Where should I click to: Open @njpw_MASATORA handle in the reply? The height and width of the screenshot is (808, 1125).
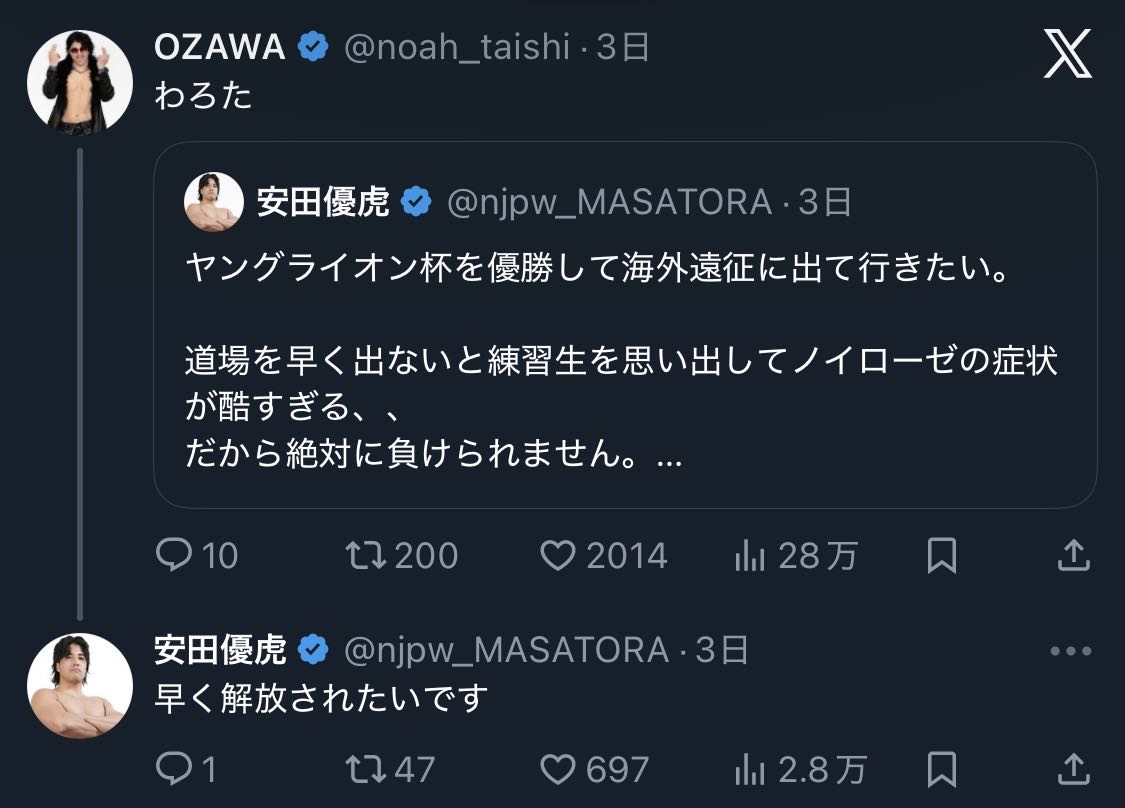(506, 651)
